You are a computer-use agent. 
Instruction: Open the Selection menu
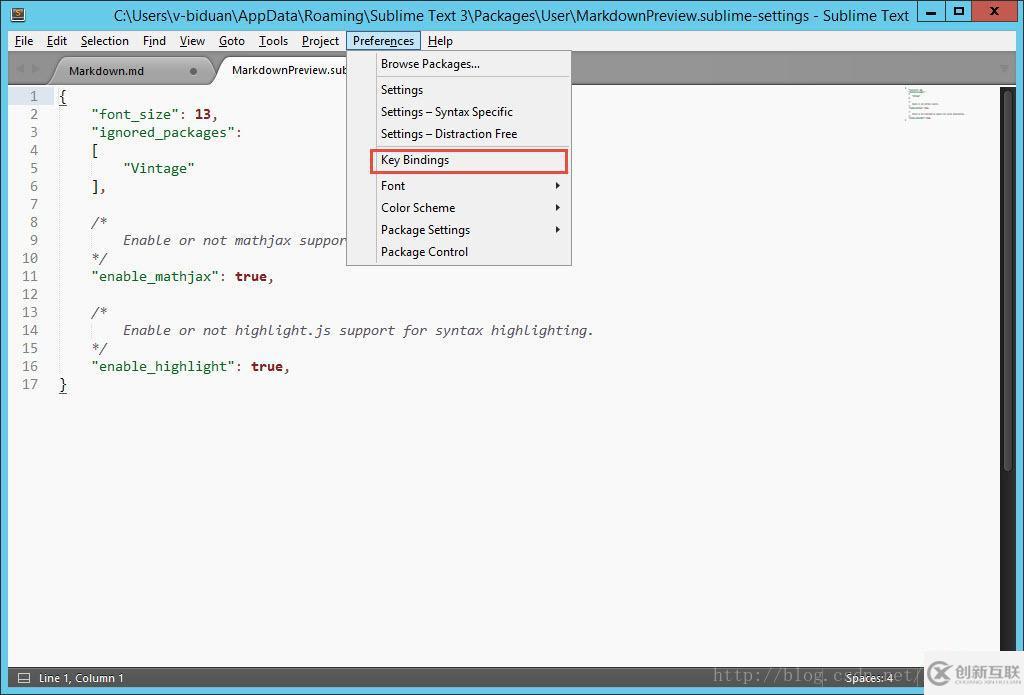104,41
